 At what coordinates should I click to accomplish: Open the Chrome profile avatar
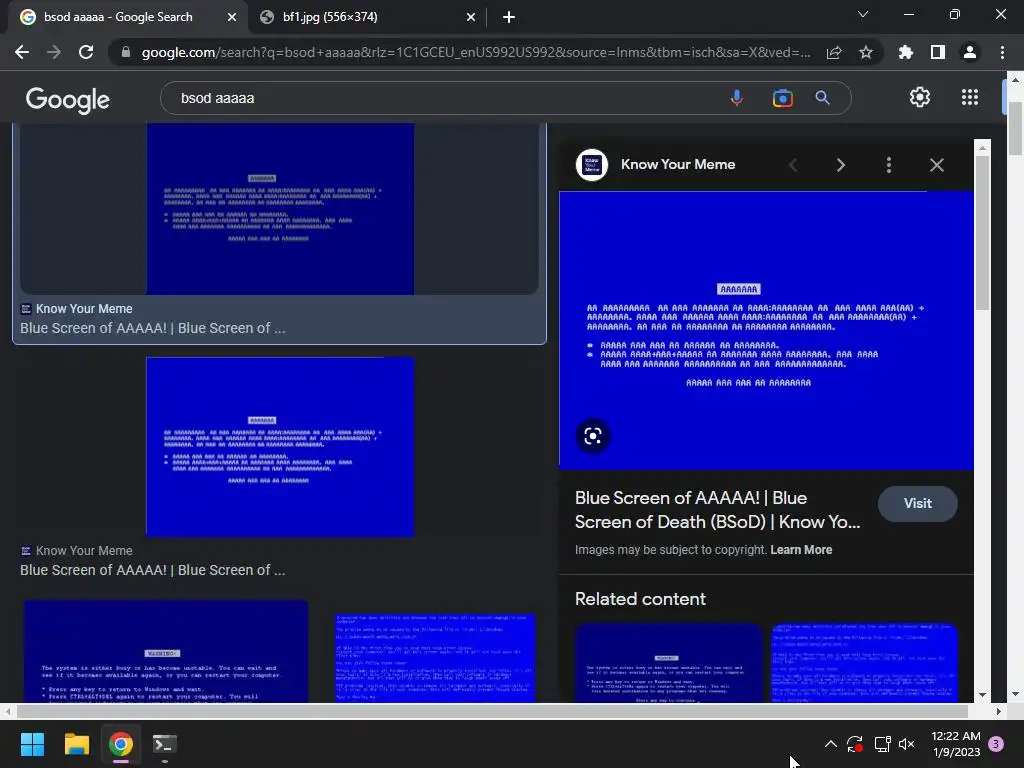click(x=970, y=52)
